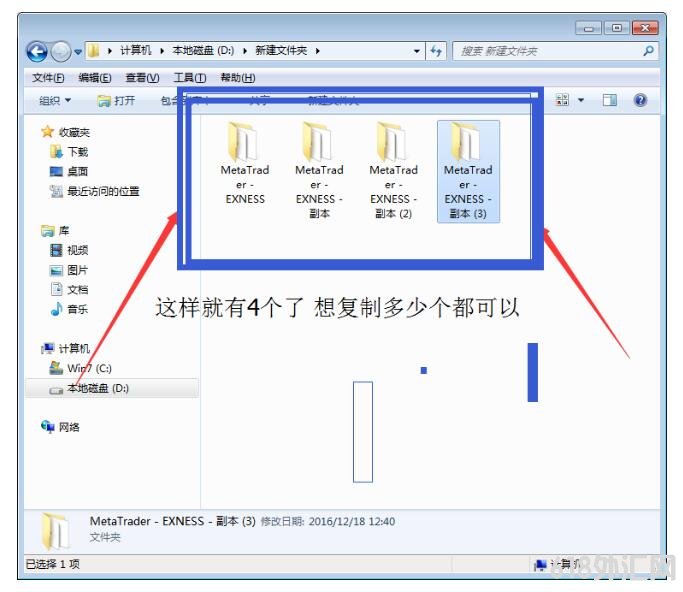Select 网络 in the navigation pane
Image resolution: width=683 pixels, height=592 pixels.
[69, 427]
